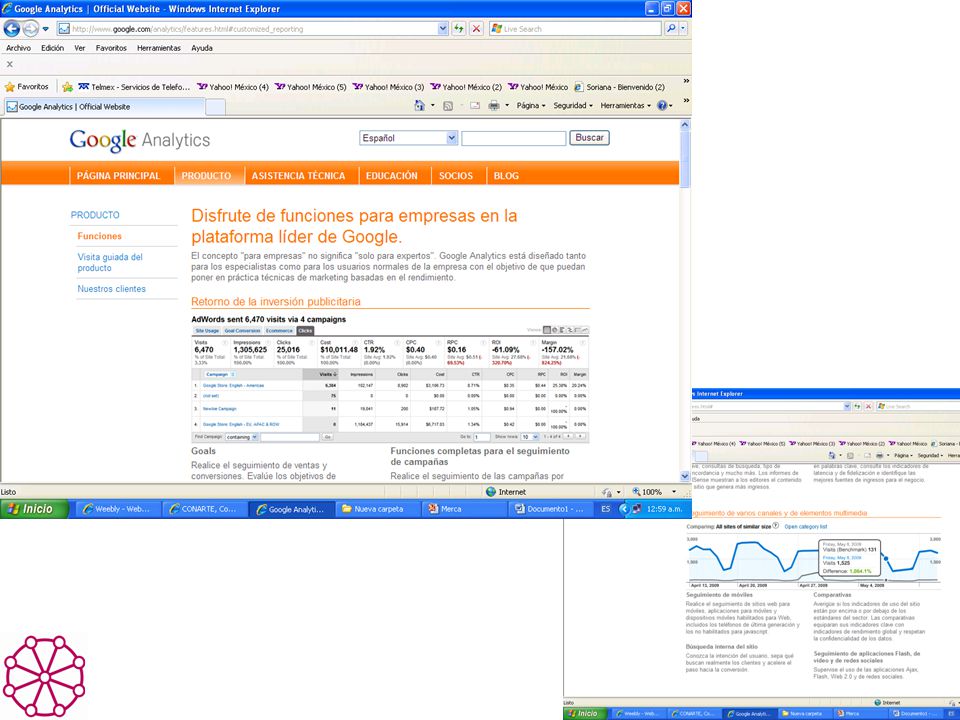
Task: Open the Página command dropdown
Action: click(x=530, y=105)
